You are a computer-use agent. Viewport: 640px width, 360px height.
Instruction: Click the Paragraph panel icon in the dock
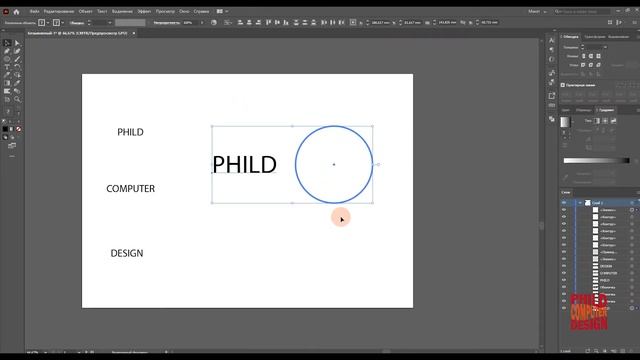(552, 49)
